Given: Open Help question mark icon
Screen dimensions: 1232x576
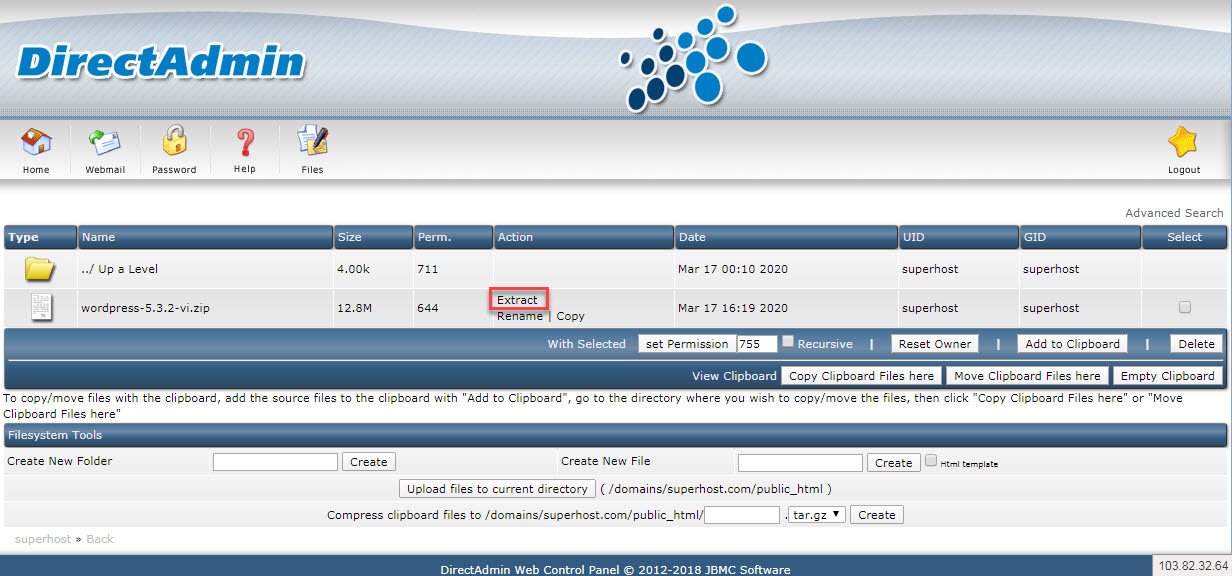Looking at the screenshot, I should pos(245,145).
